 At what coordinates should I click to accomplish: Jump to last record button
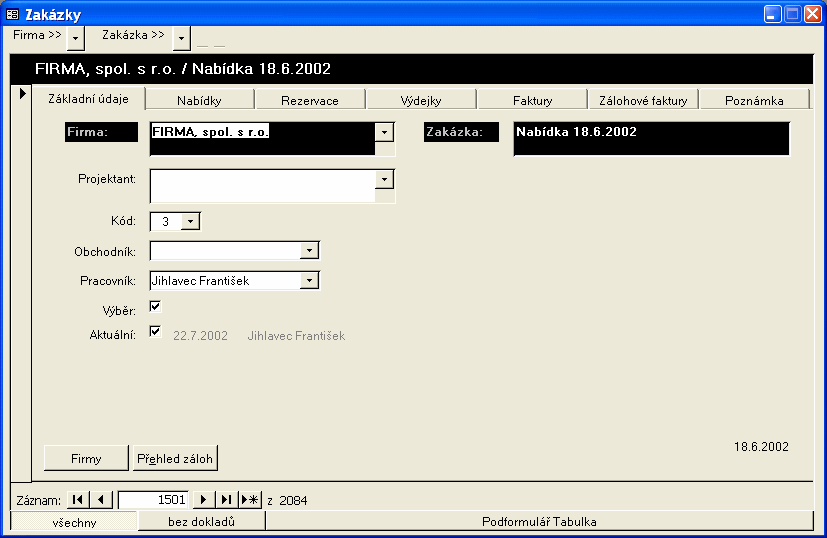[227, 499]
